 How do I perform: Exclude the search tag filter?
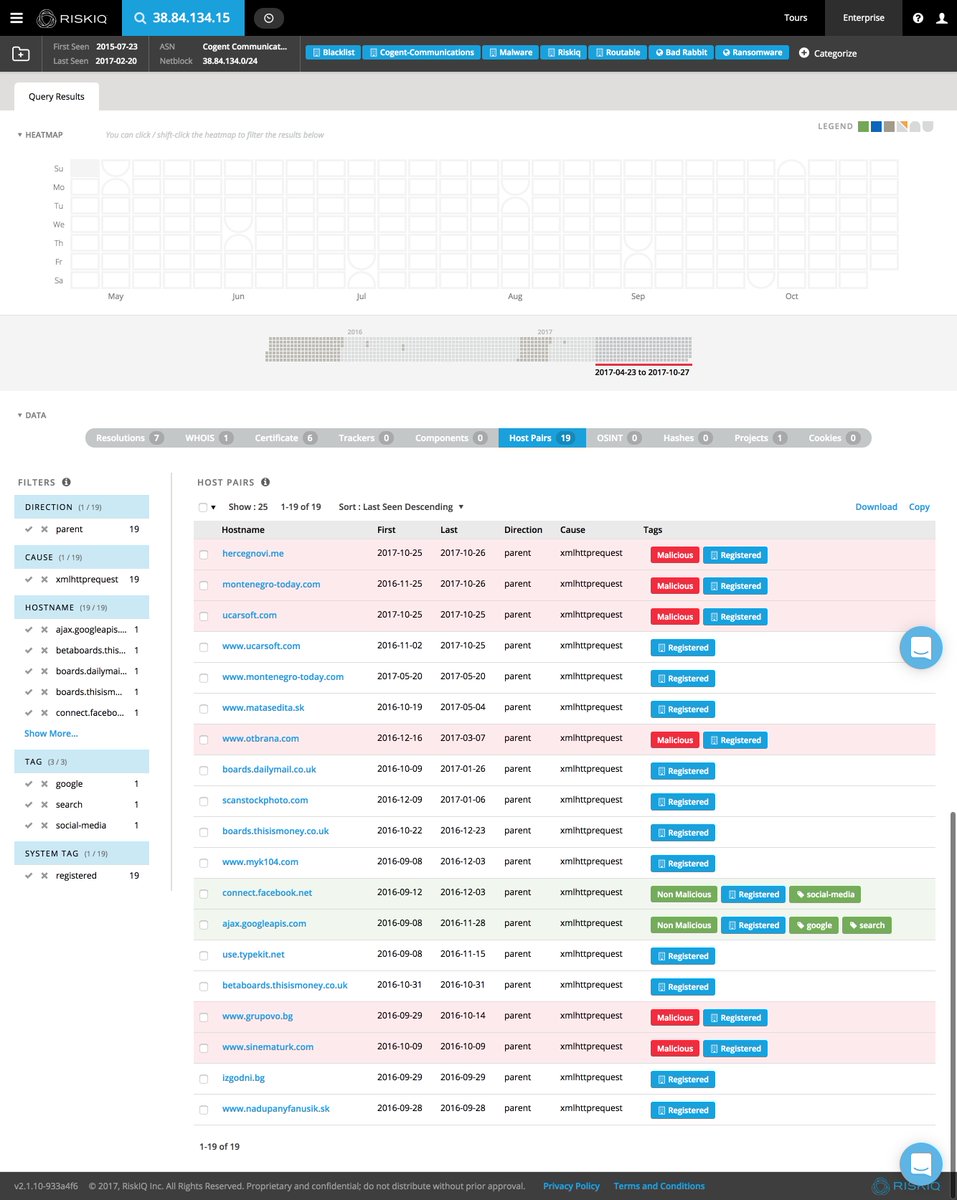[x=44, y=804]
